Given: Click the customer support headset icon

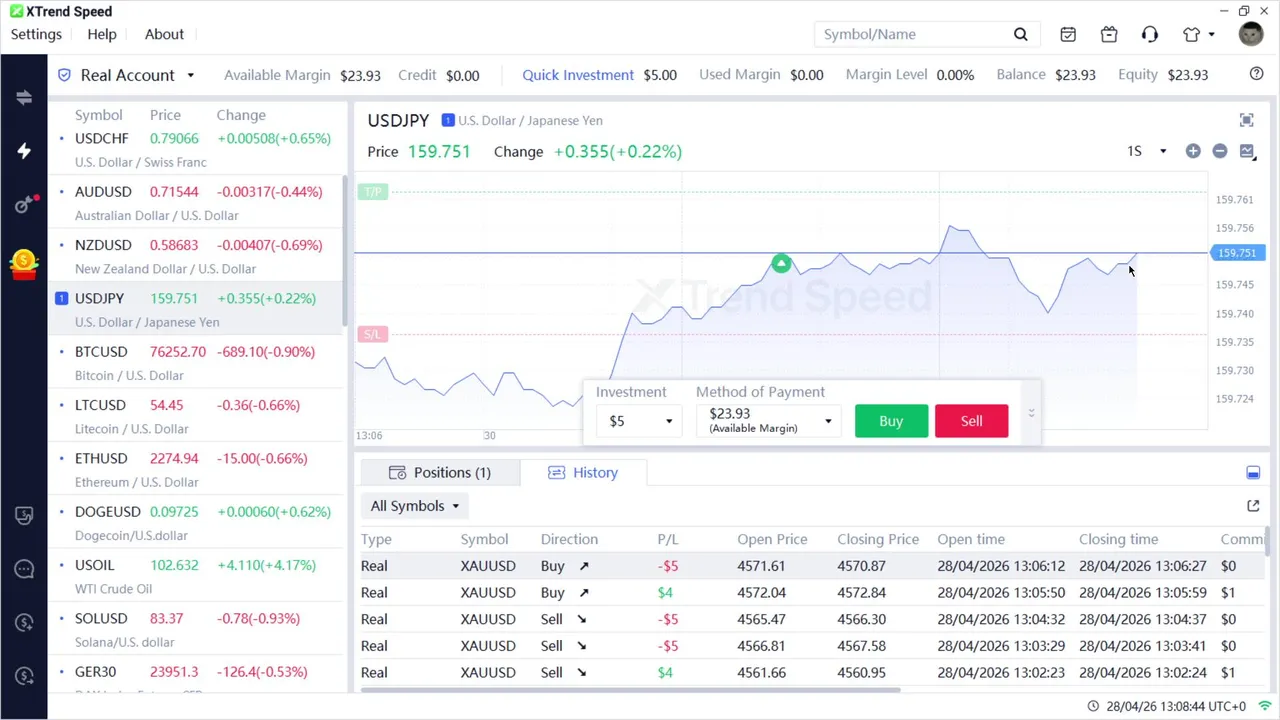Looking at the screenshot, I should click(x=1150, y=35).
